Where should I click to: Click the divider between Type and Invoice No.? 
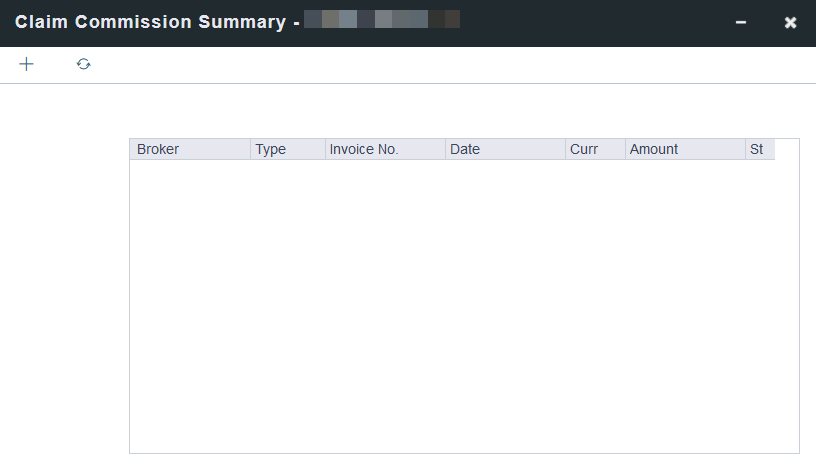[x=325, y=149]
